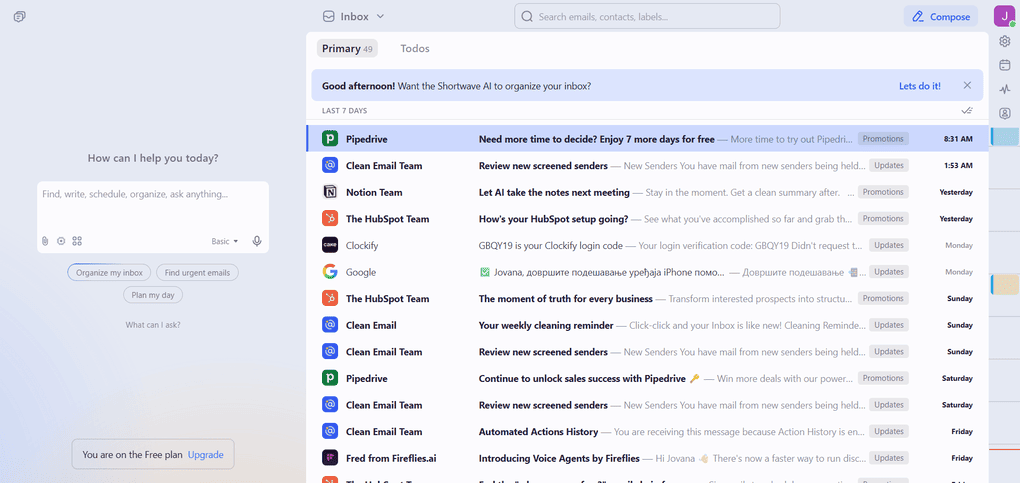Click the blue calendar event in right sidebar

point(1005,137)
